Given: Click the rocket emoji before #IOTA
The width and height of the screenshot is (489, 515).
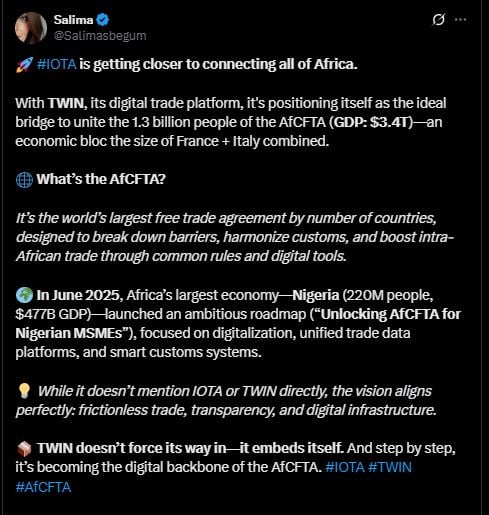Looking at the screenshot, I should tap(24, 64).
